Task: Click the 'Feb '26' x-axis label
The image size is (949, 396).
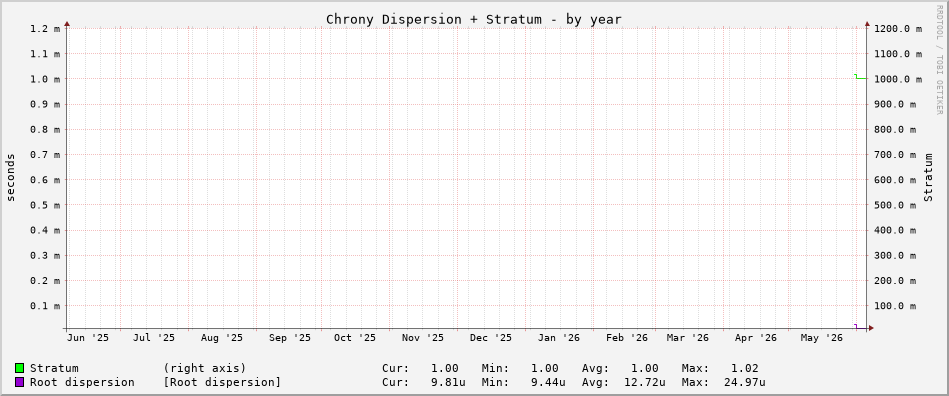Action: tap(626, 338)
